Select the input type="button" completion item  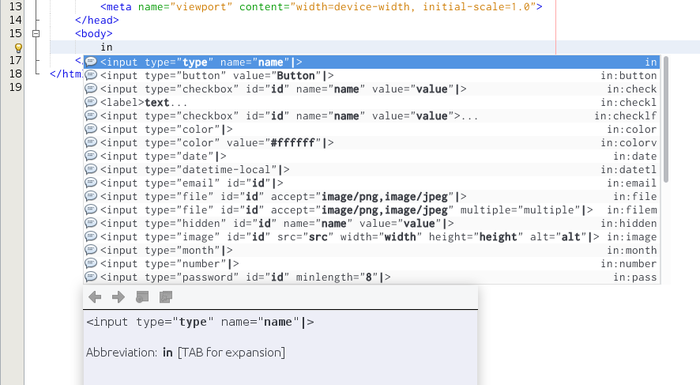click(x=372, y=75)
